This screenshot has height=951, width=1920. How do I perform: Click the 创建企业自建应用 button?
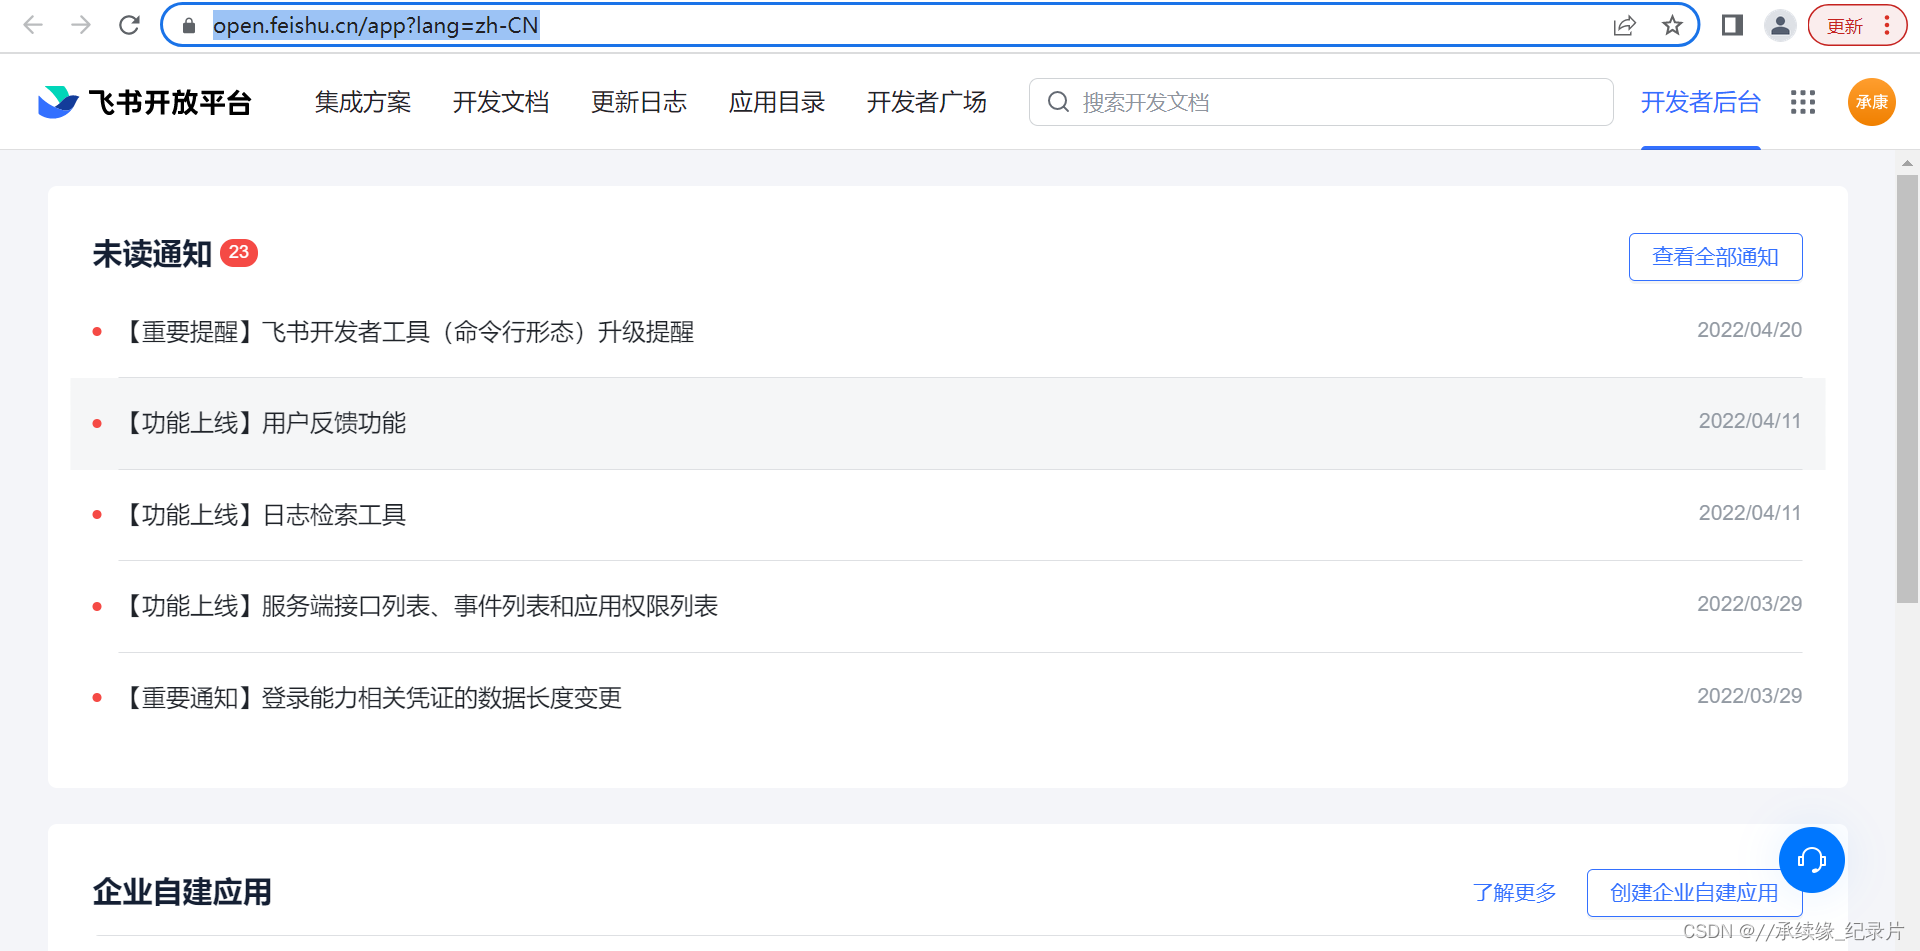[x=1695, y=893]
